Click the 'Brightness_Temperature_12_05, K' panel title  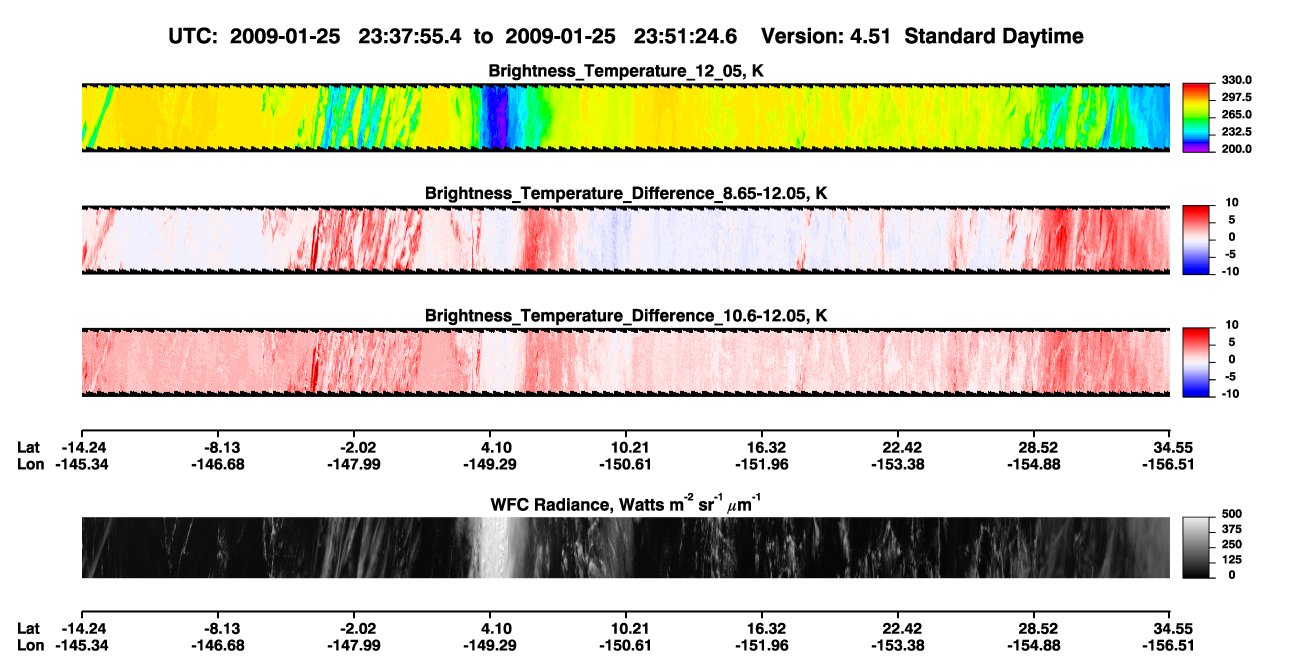626,71
